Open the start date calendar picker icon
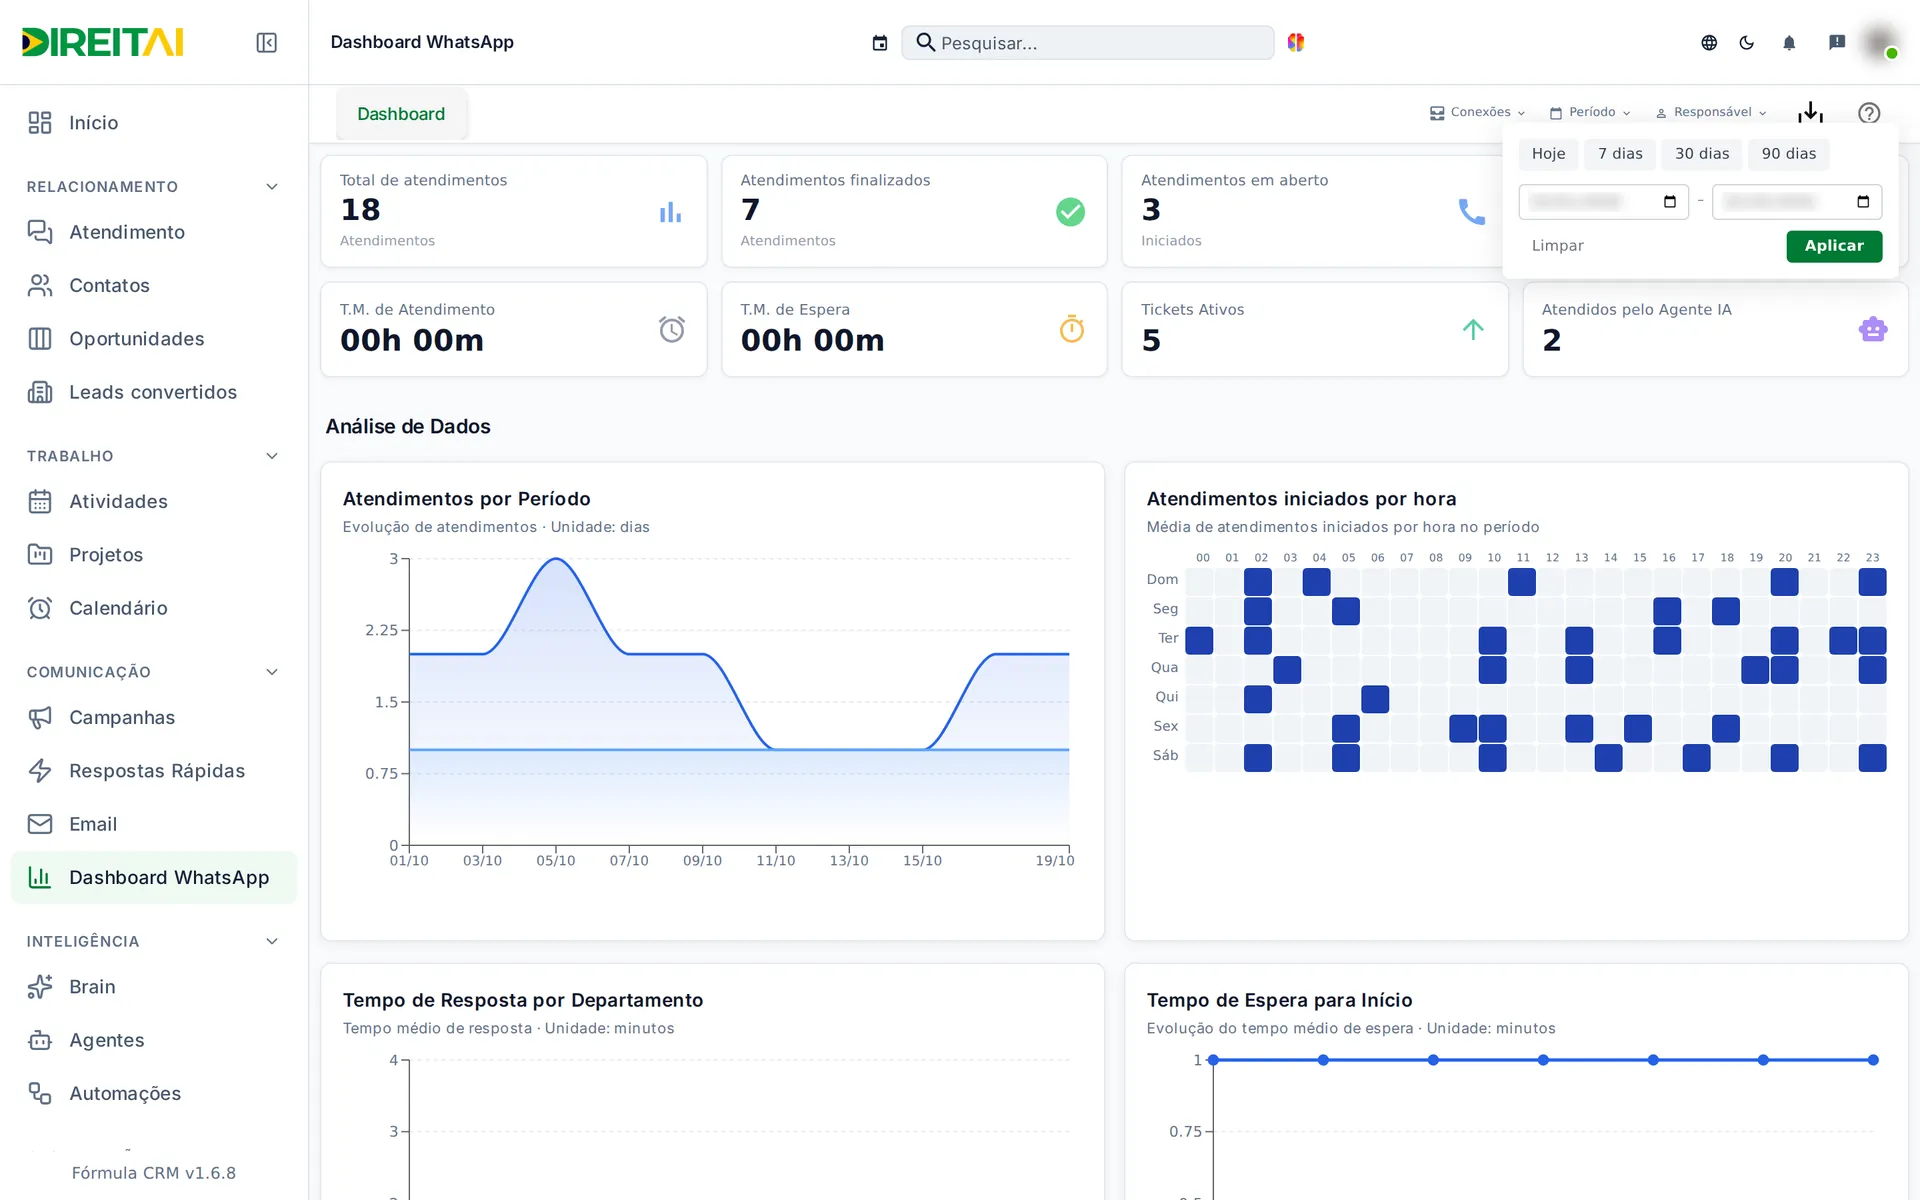Screen dimensions: 1920x1200 point(1670,202)
